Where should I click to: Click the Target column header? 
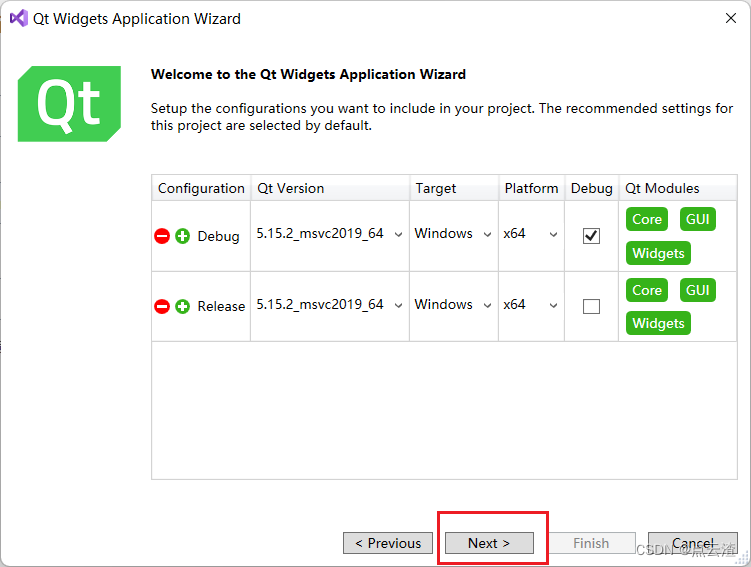pyautogui.click(x=454, y=188)
